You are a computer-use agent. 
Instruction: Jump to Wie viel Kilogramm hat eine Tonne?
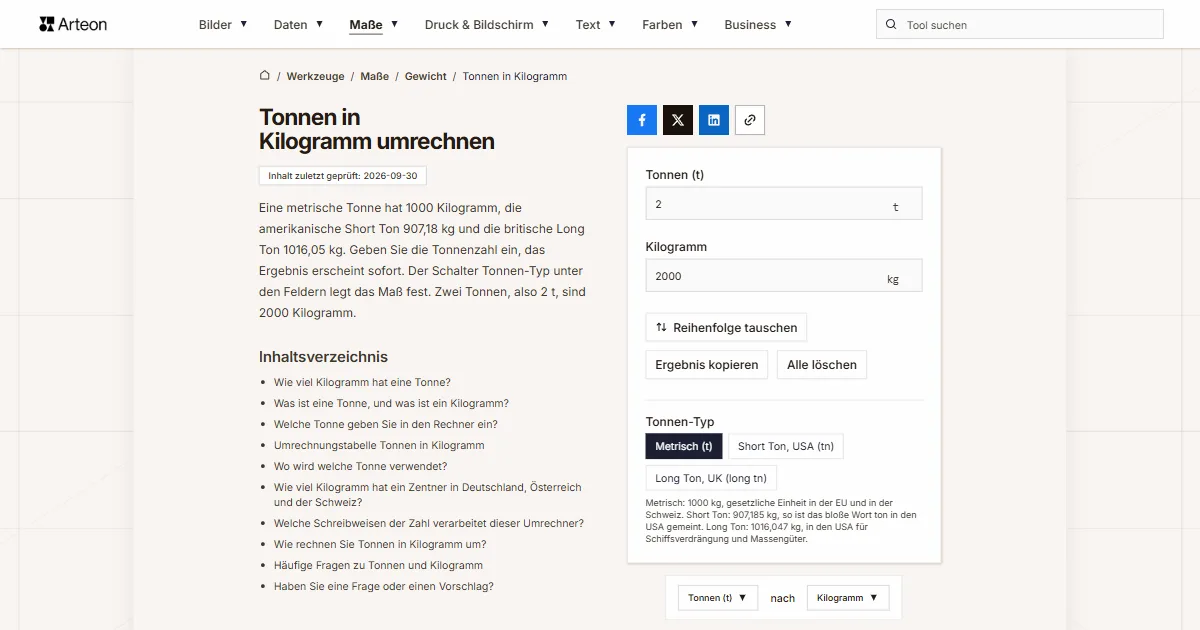pyautogui.click(x=362, y=382)
